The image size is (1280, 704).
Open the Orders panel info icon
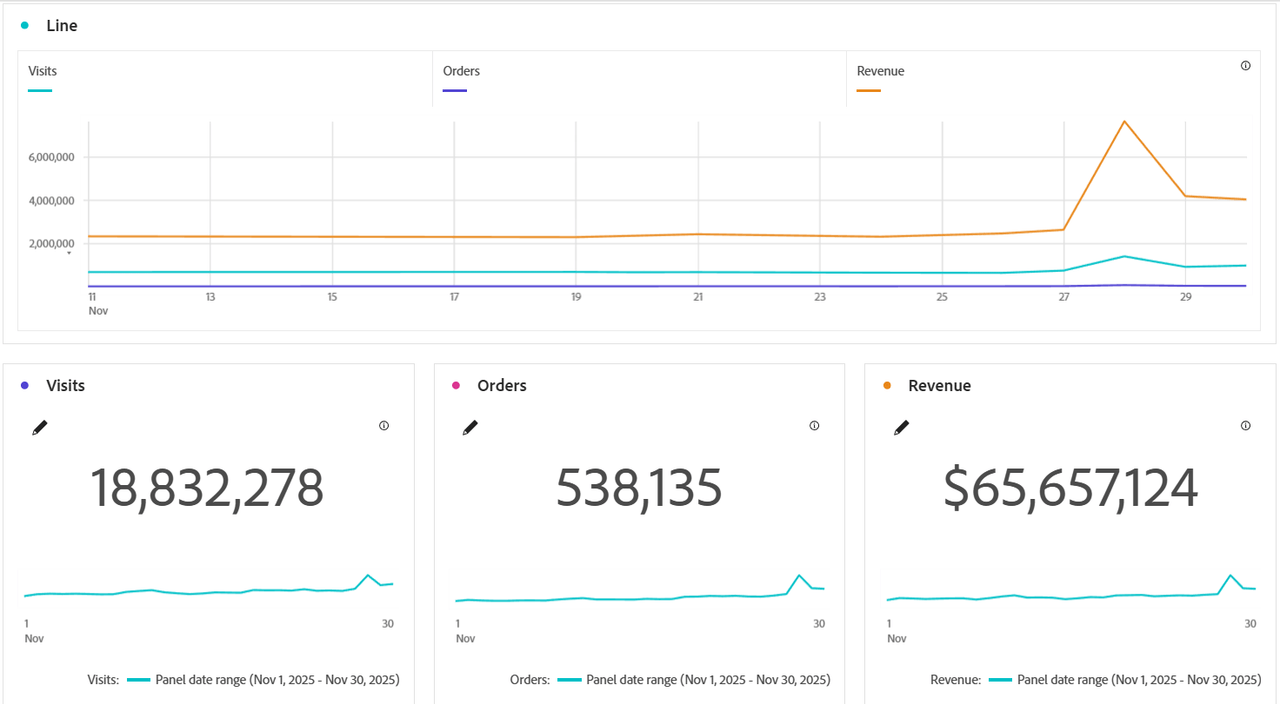[x=814, y=426]
